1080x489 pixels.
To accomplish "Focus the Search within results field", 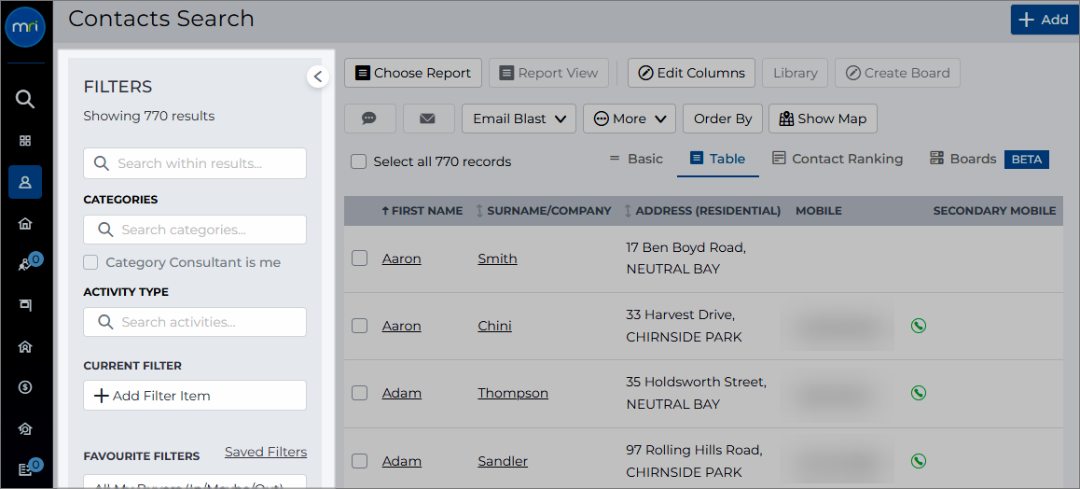I will tap(195, 163).
